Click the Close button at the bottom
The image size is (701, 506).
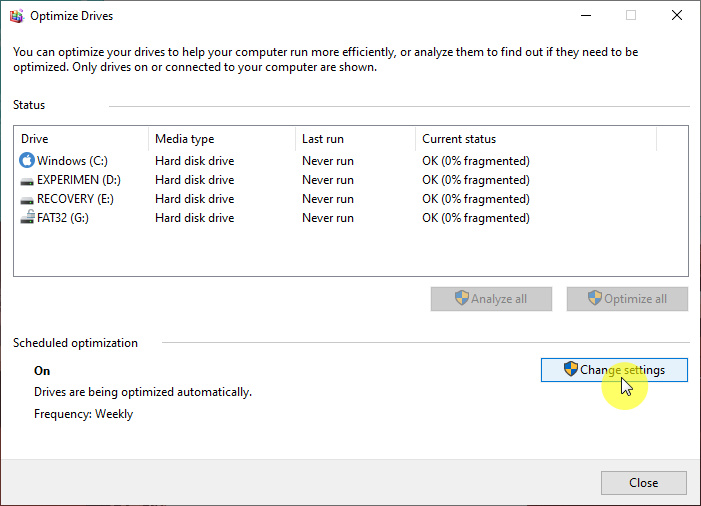(643, 483)
